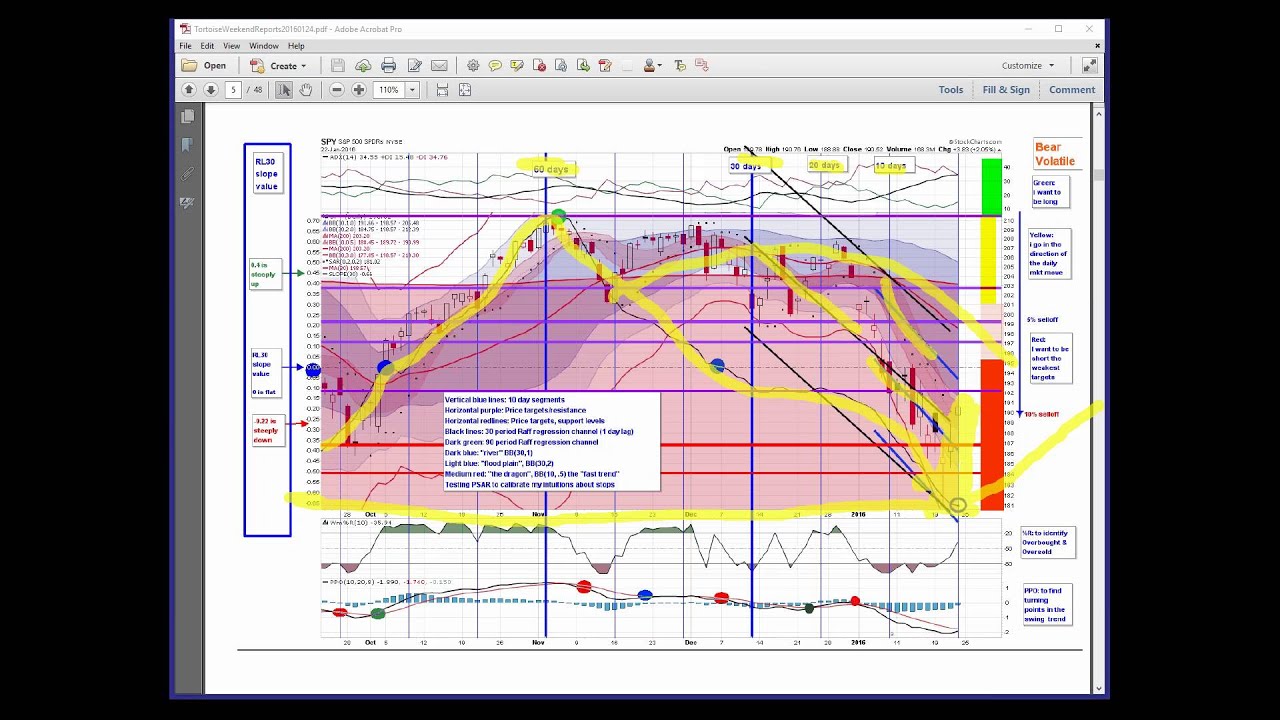Image resolution: width=1280 pixels, height=720 pixels.
Task: Open Preferences via the gear icon
Action: click(473, 66)
